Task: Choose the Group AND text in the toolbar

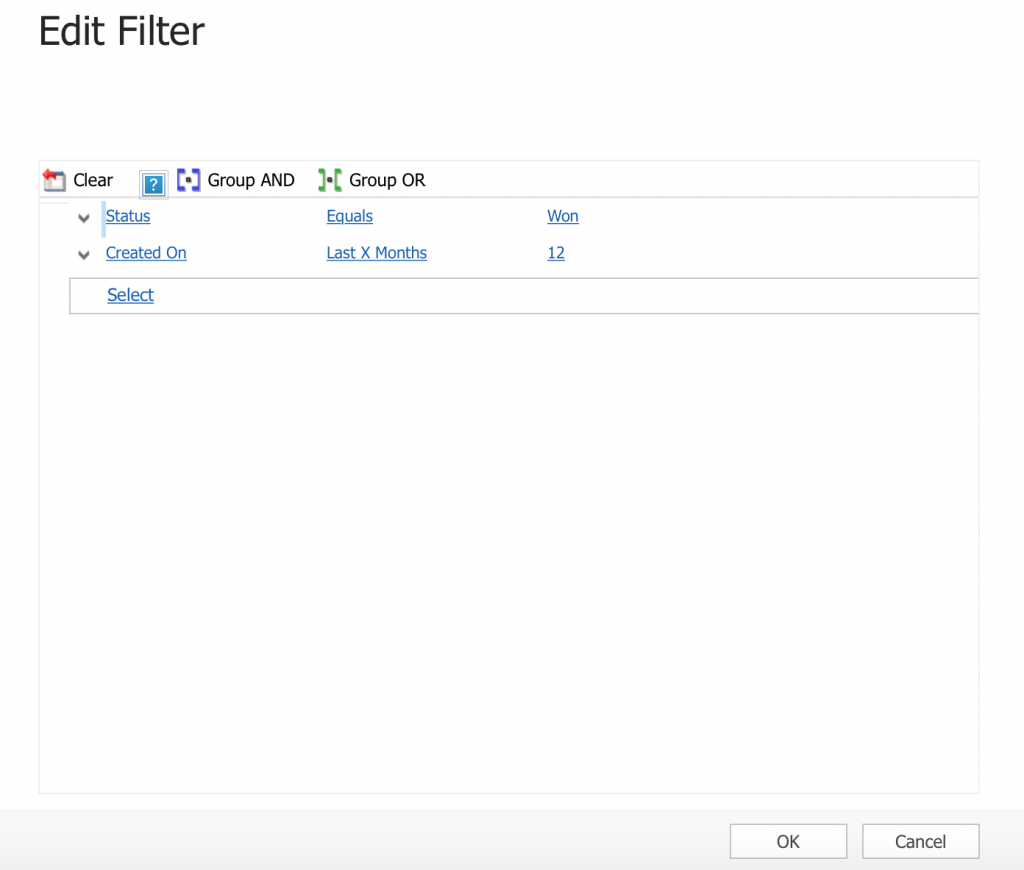Action: click(x=251, y=180)
